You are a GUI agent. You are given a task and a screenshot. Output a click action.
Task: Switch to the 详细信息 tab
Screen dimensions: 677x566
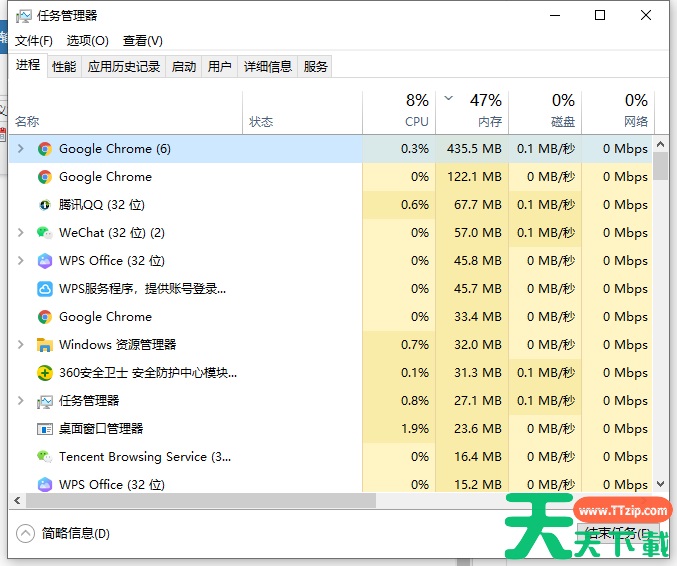click(x=268, y=66)
